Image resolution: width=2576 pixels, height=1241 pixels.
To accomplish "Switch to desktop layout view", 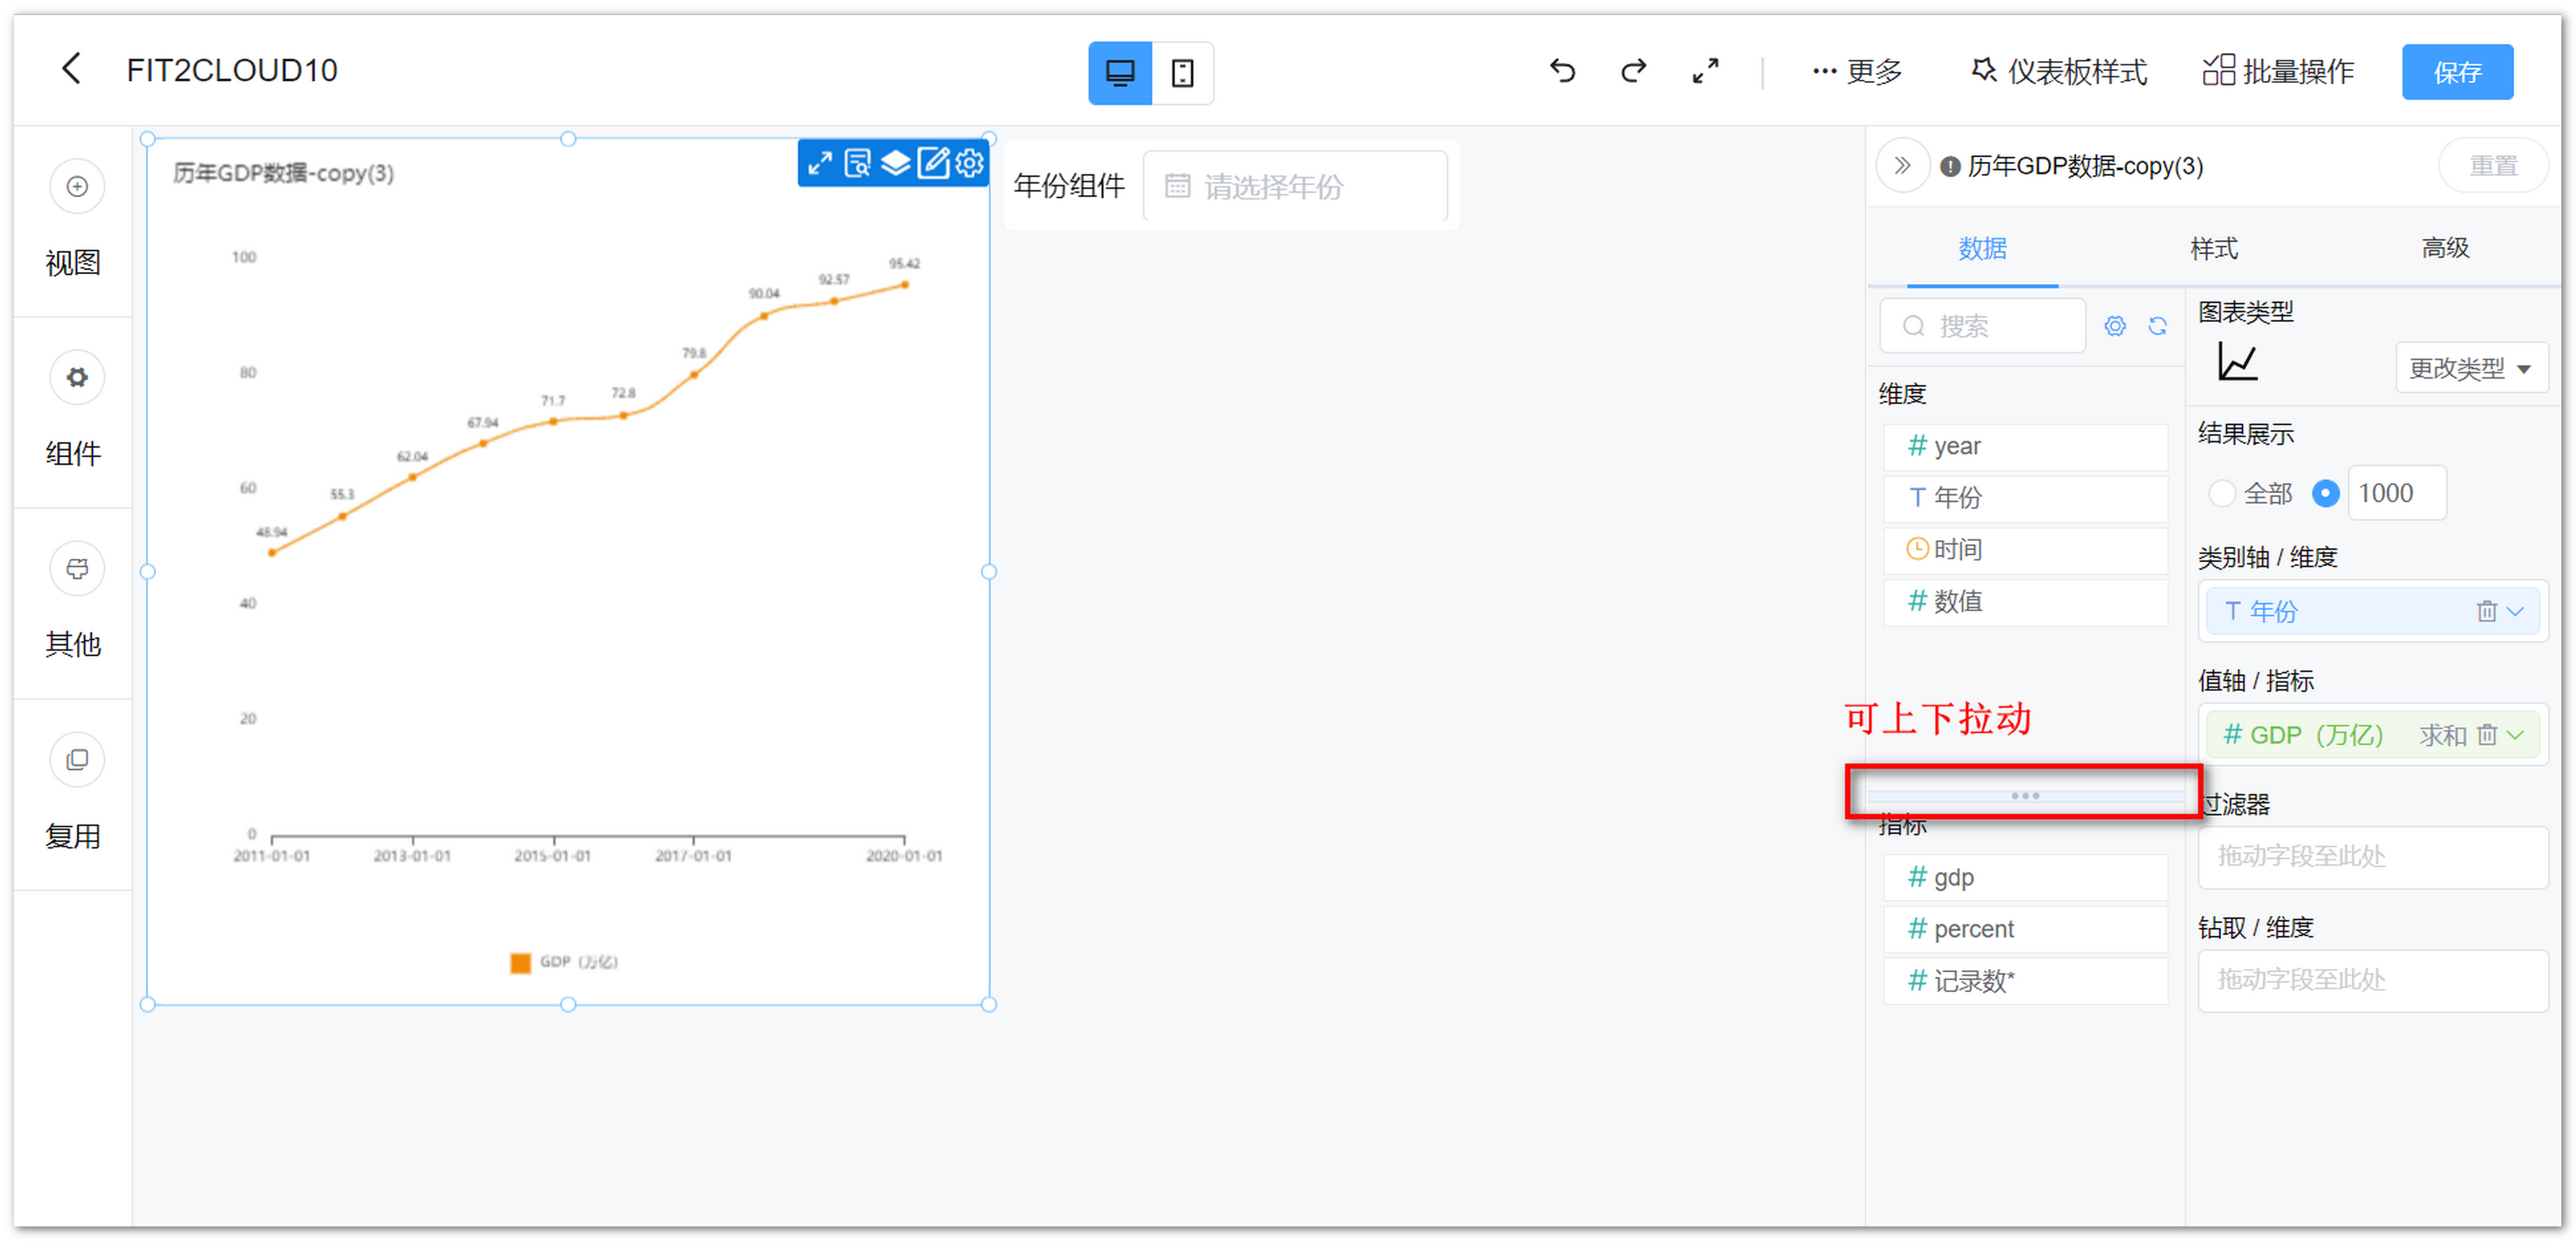I will coord(1119,73).
